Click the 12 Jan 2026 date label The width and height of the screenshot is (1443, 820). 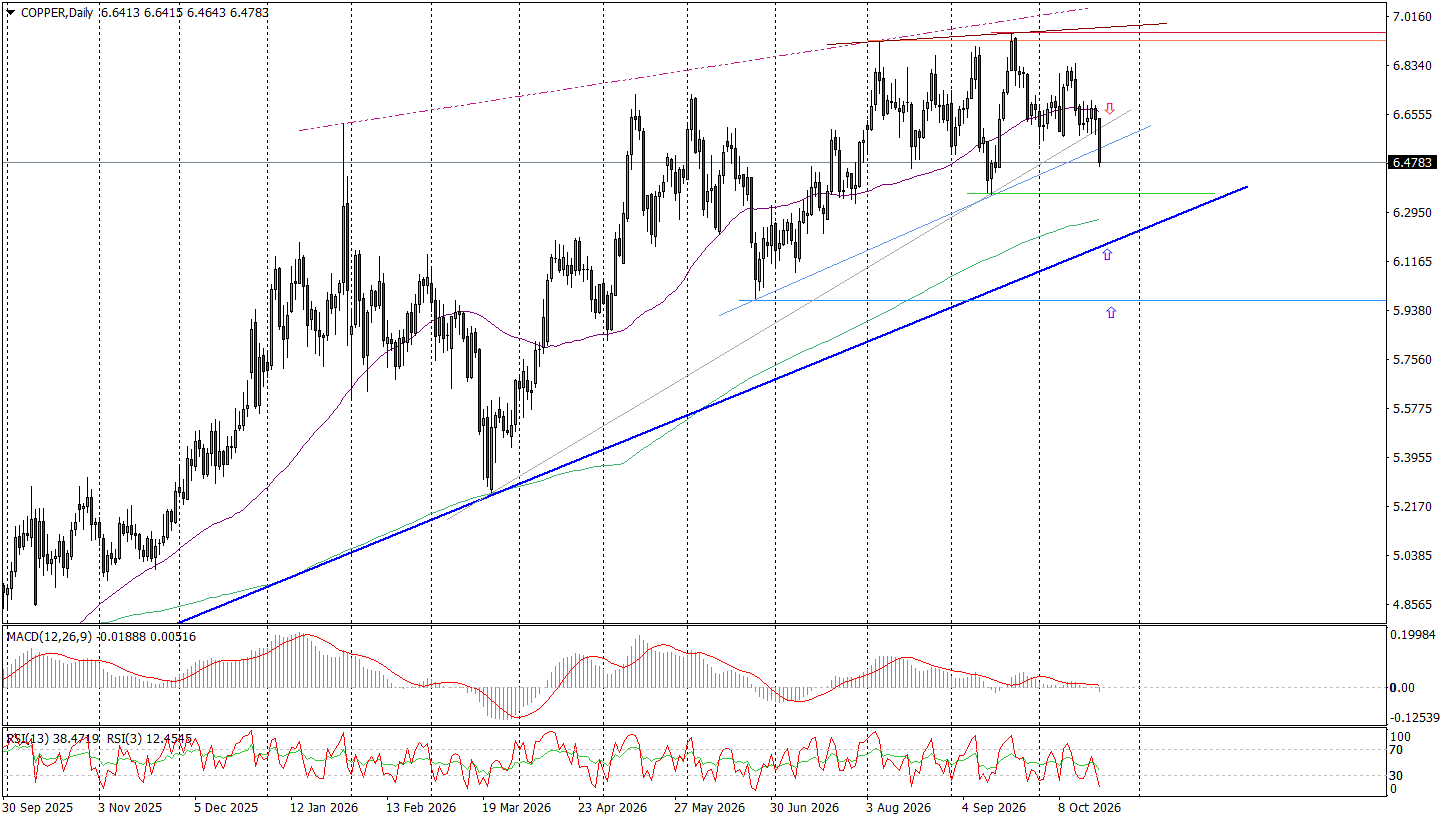[x=325, y=807]
